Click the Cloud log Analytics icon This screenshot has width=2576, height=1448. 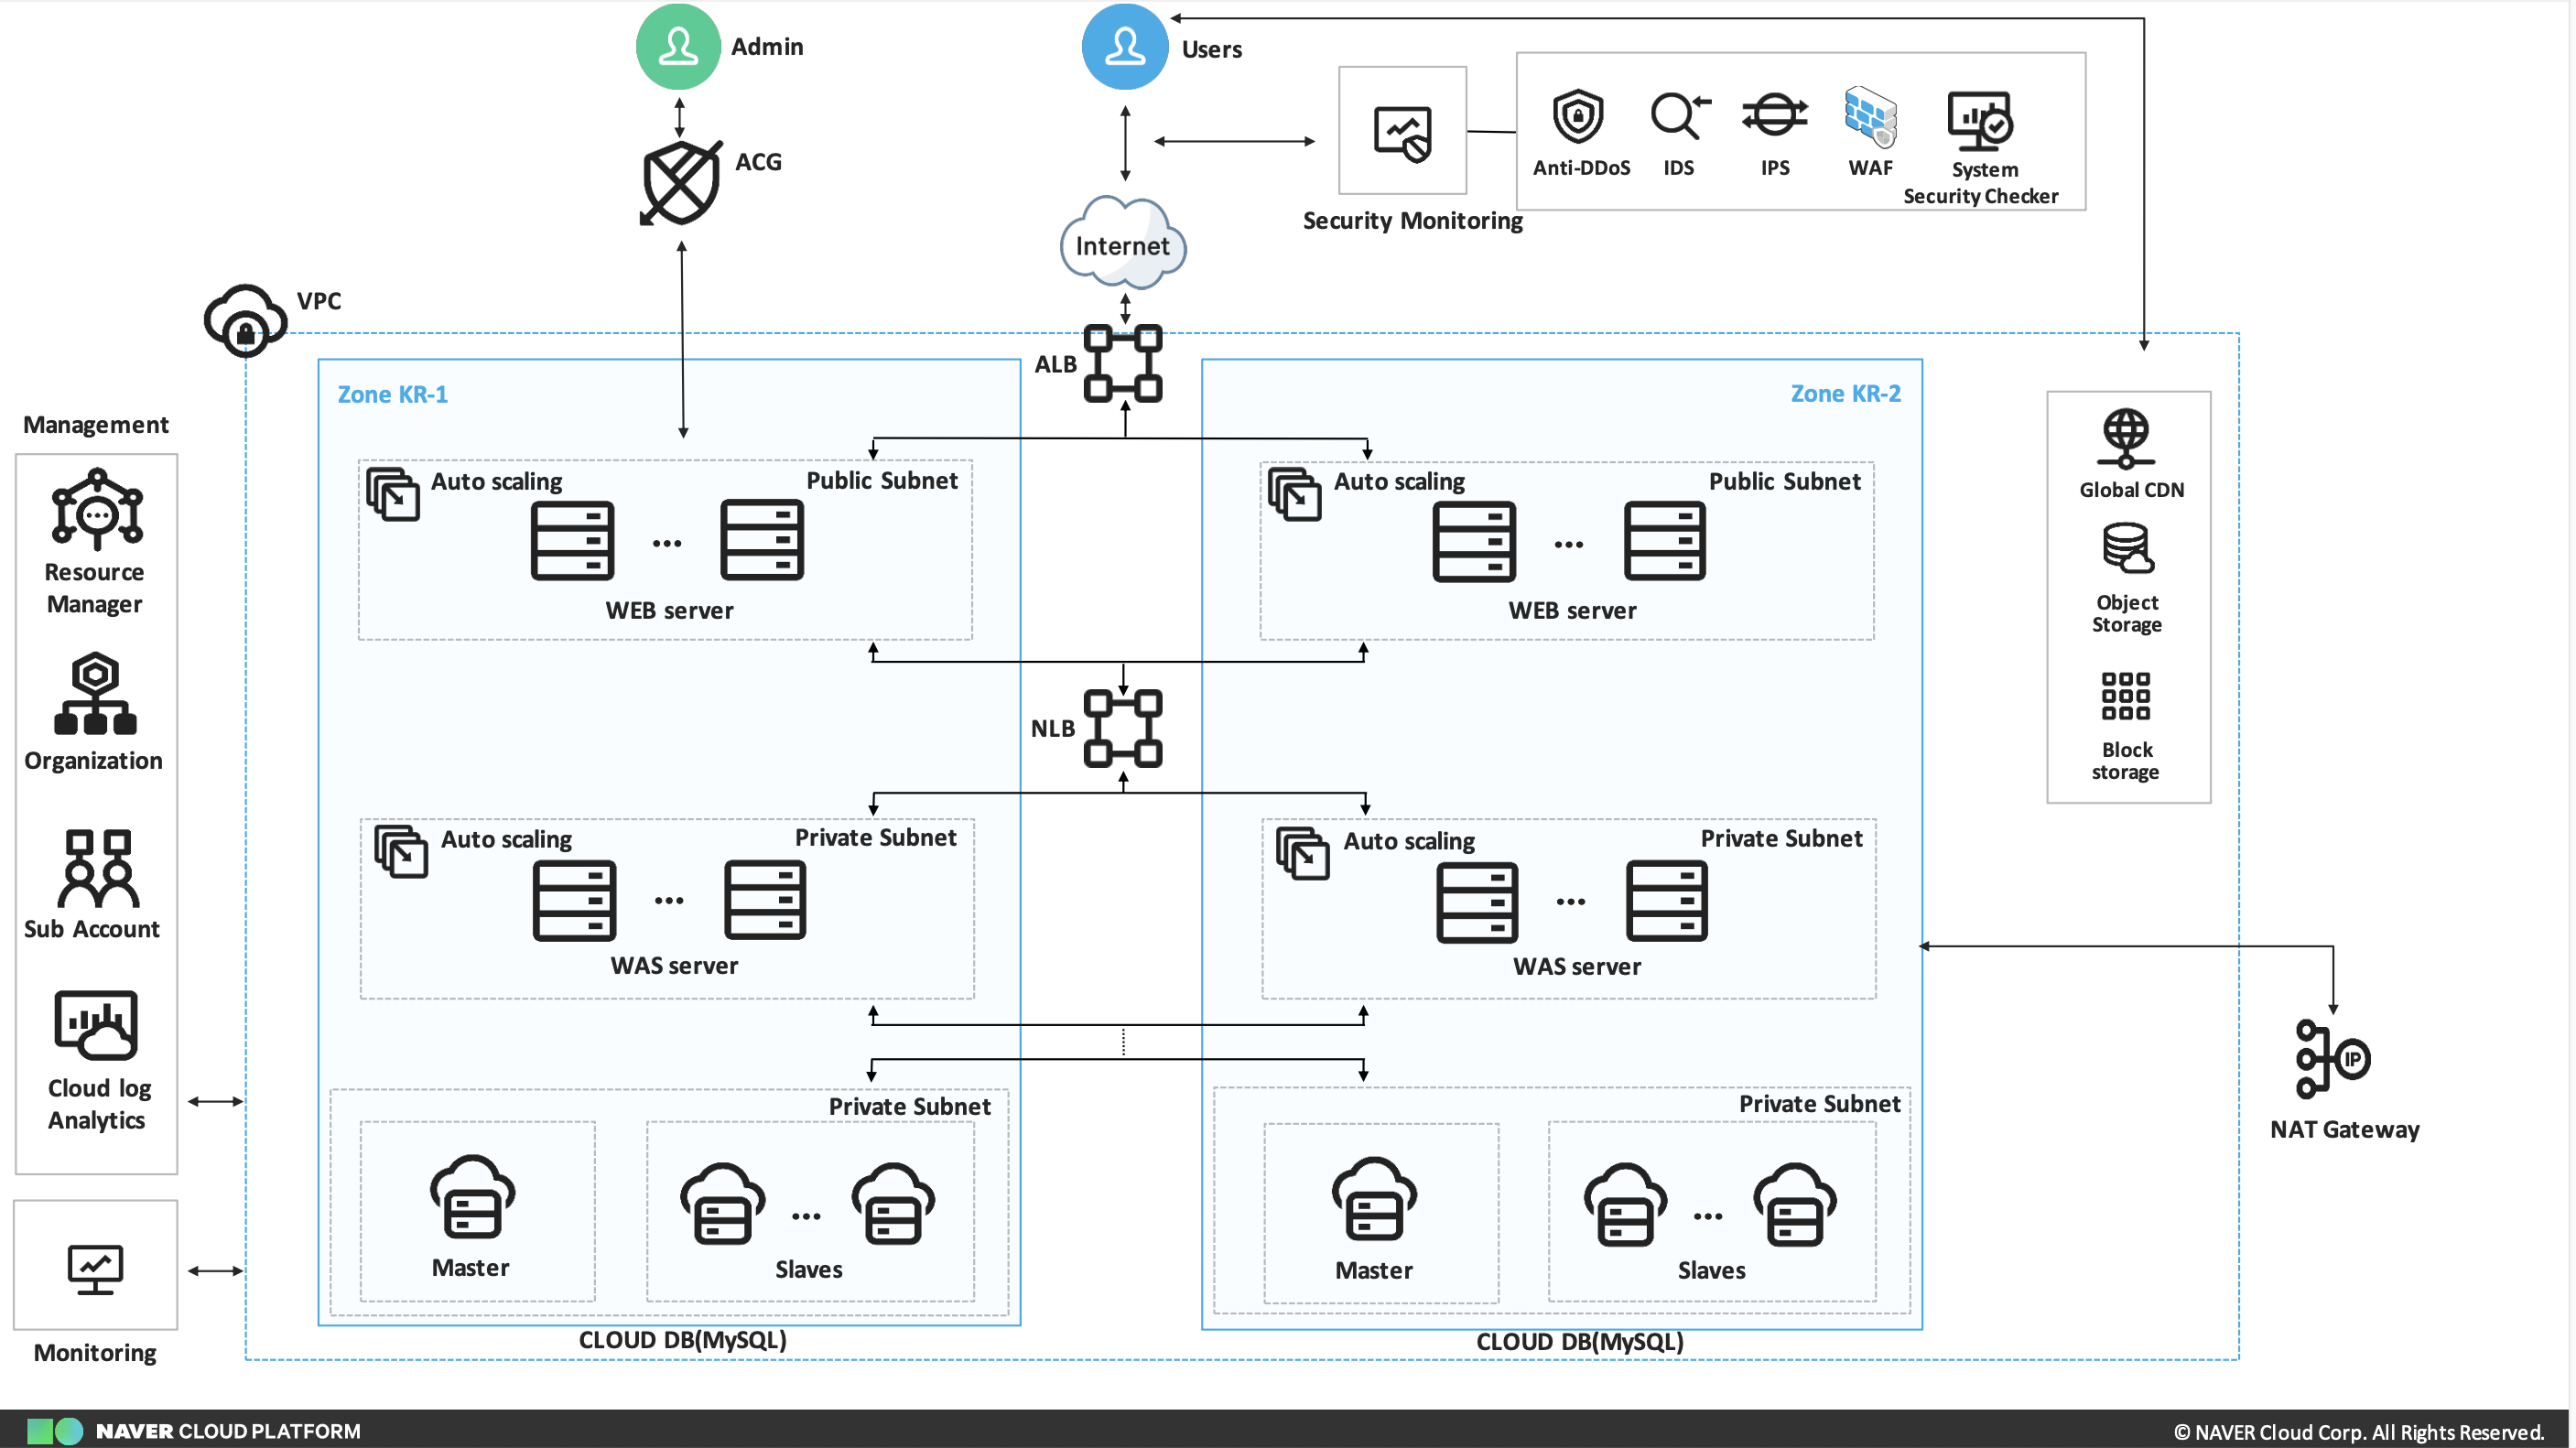96,1025
